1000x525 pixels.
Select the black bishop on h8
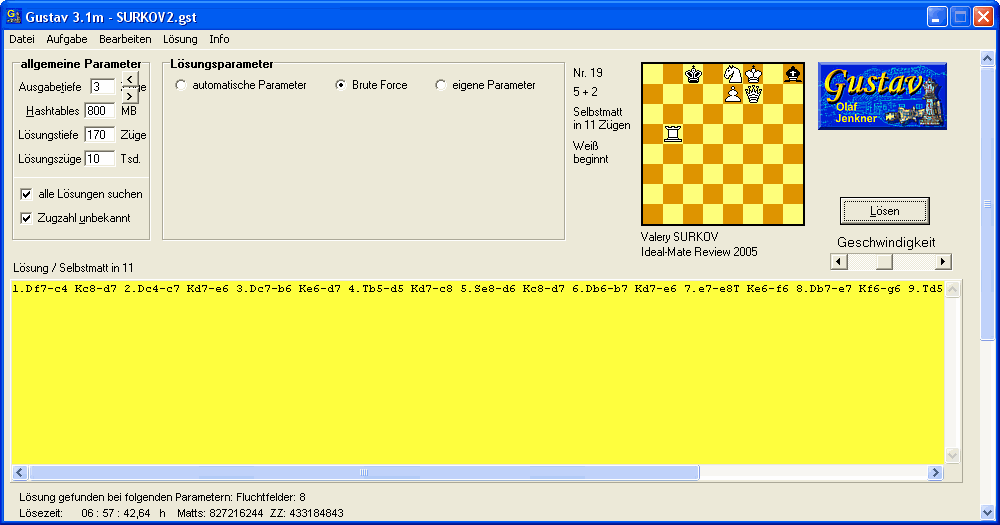[793, 74]
